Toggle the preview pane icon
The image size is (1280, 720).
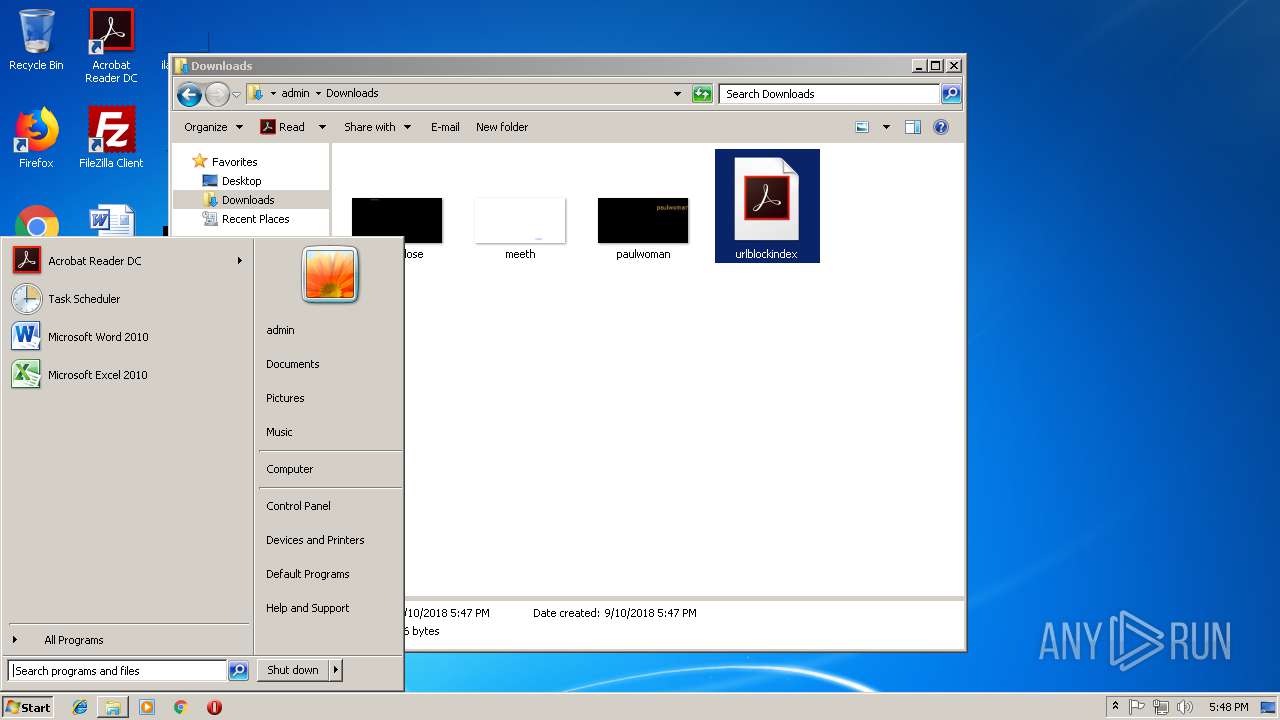[912, 127]
